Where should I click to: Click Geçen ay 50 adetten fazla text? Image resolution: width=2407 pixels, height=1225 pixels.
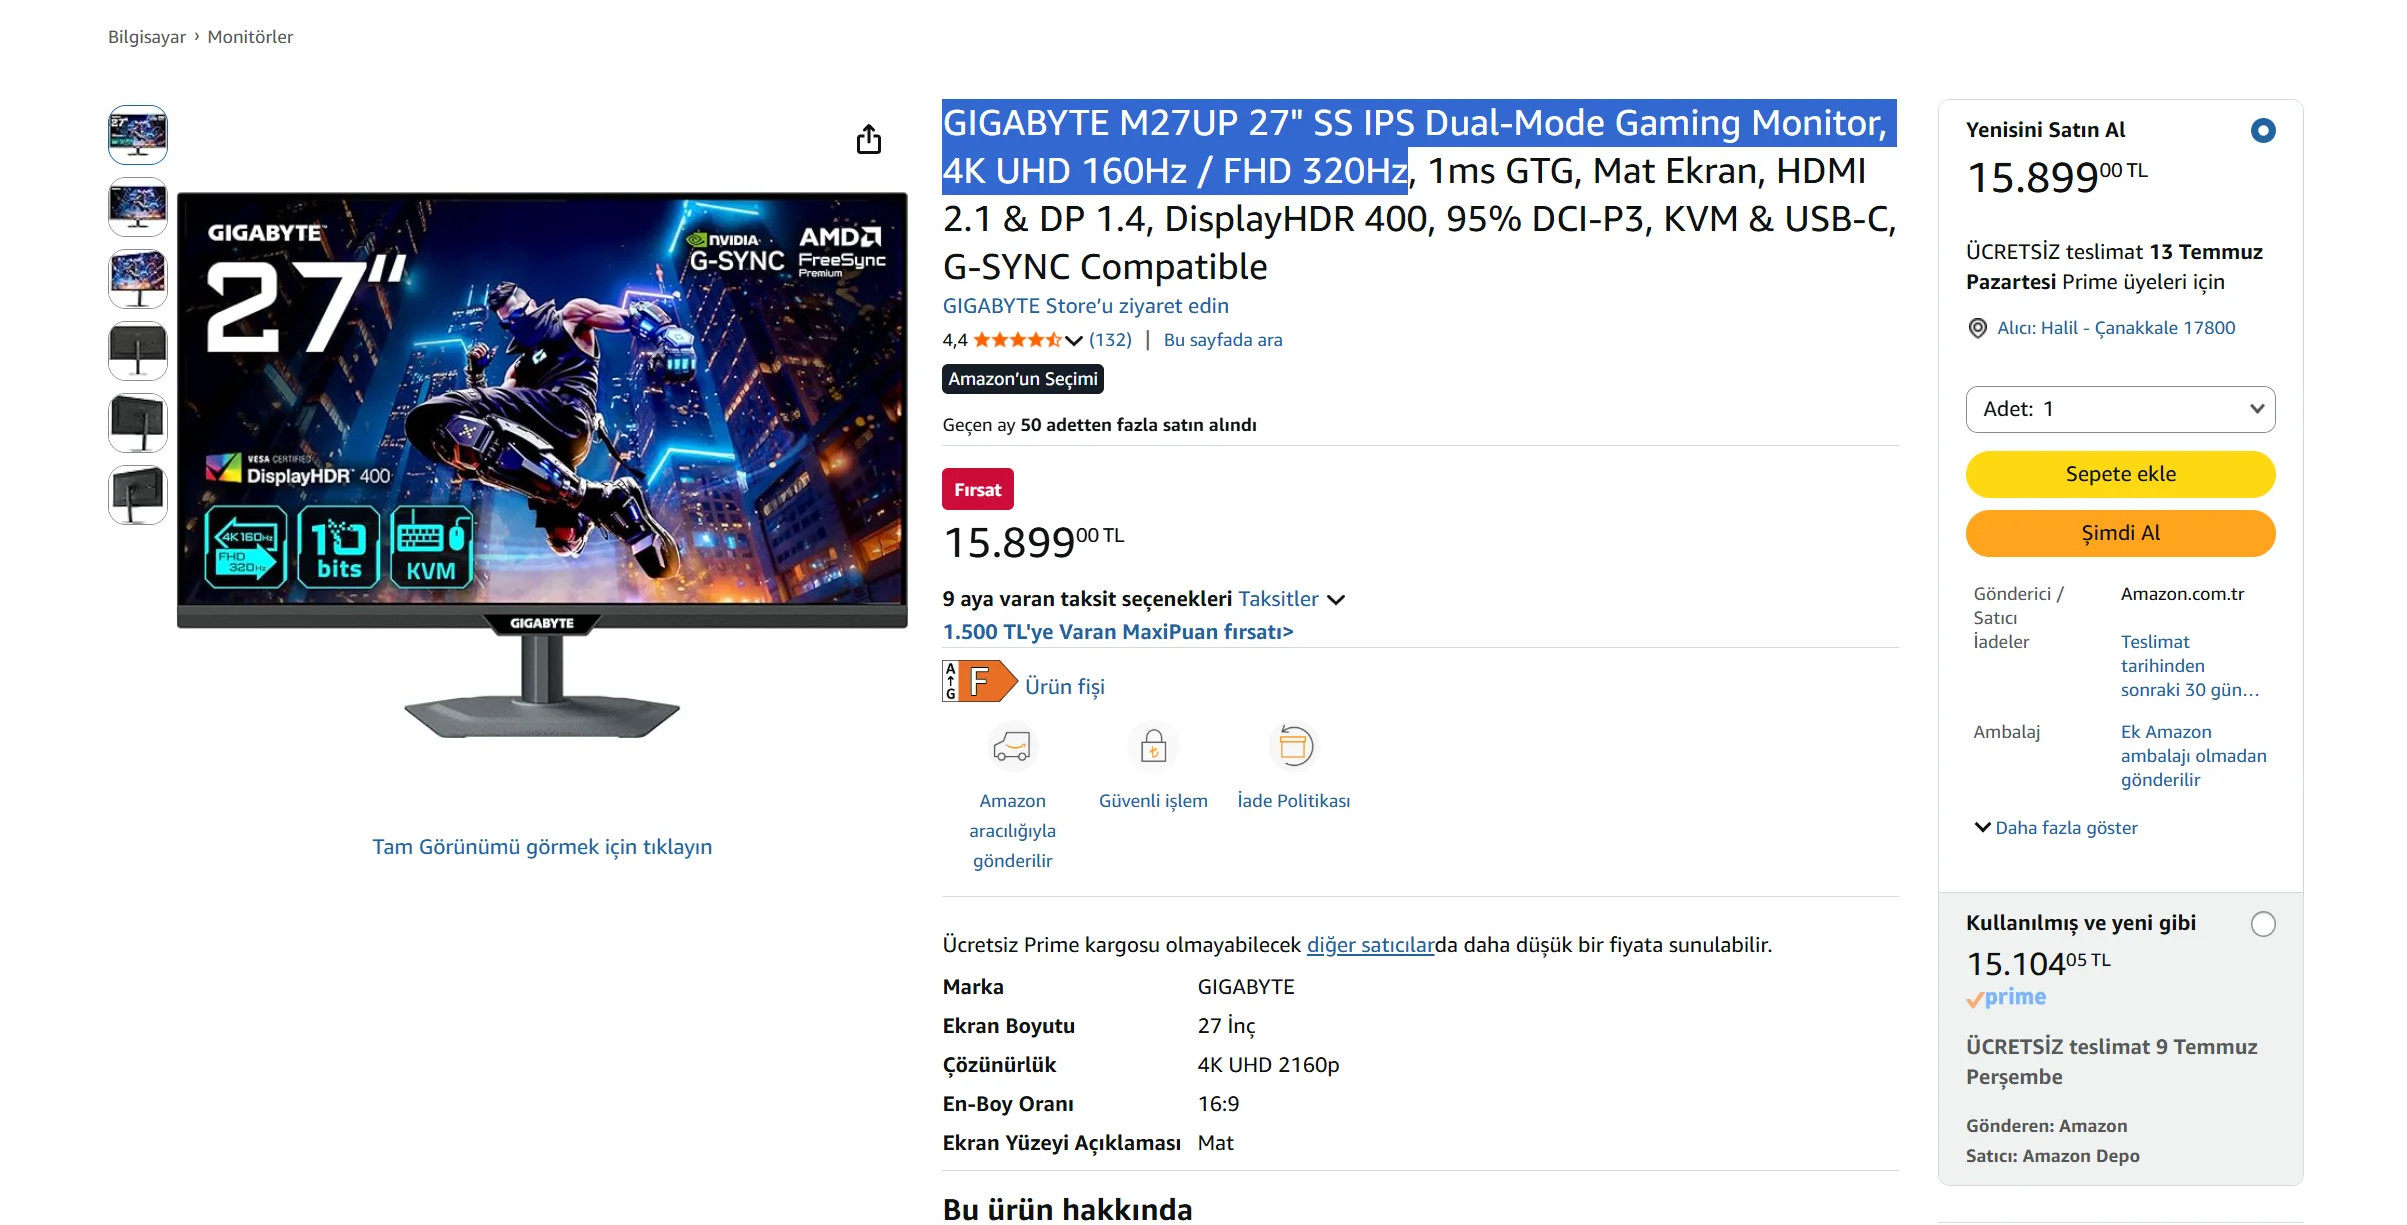coord(1100,425)
